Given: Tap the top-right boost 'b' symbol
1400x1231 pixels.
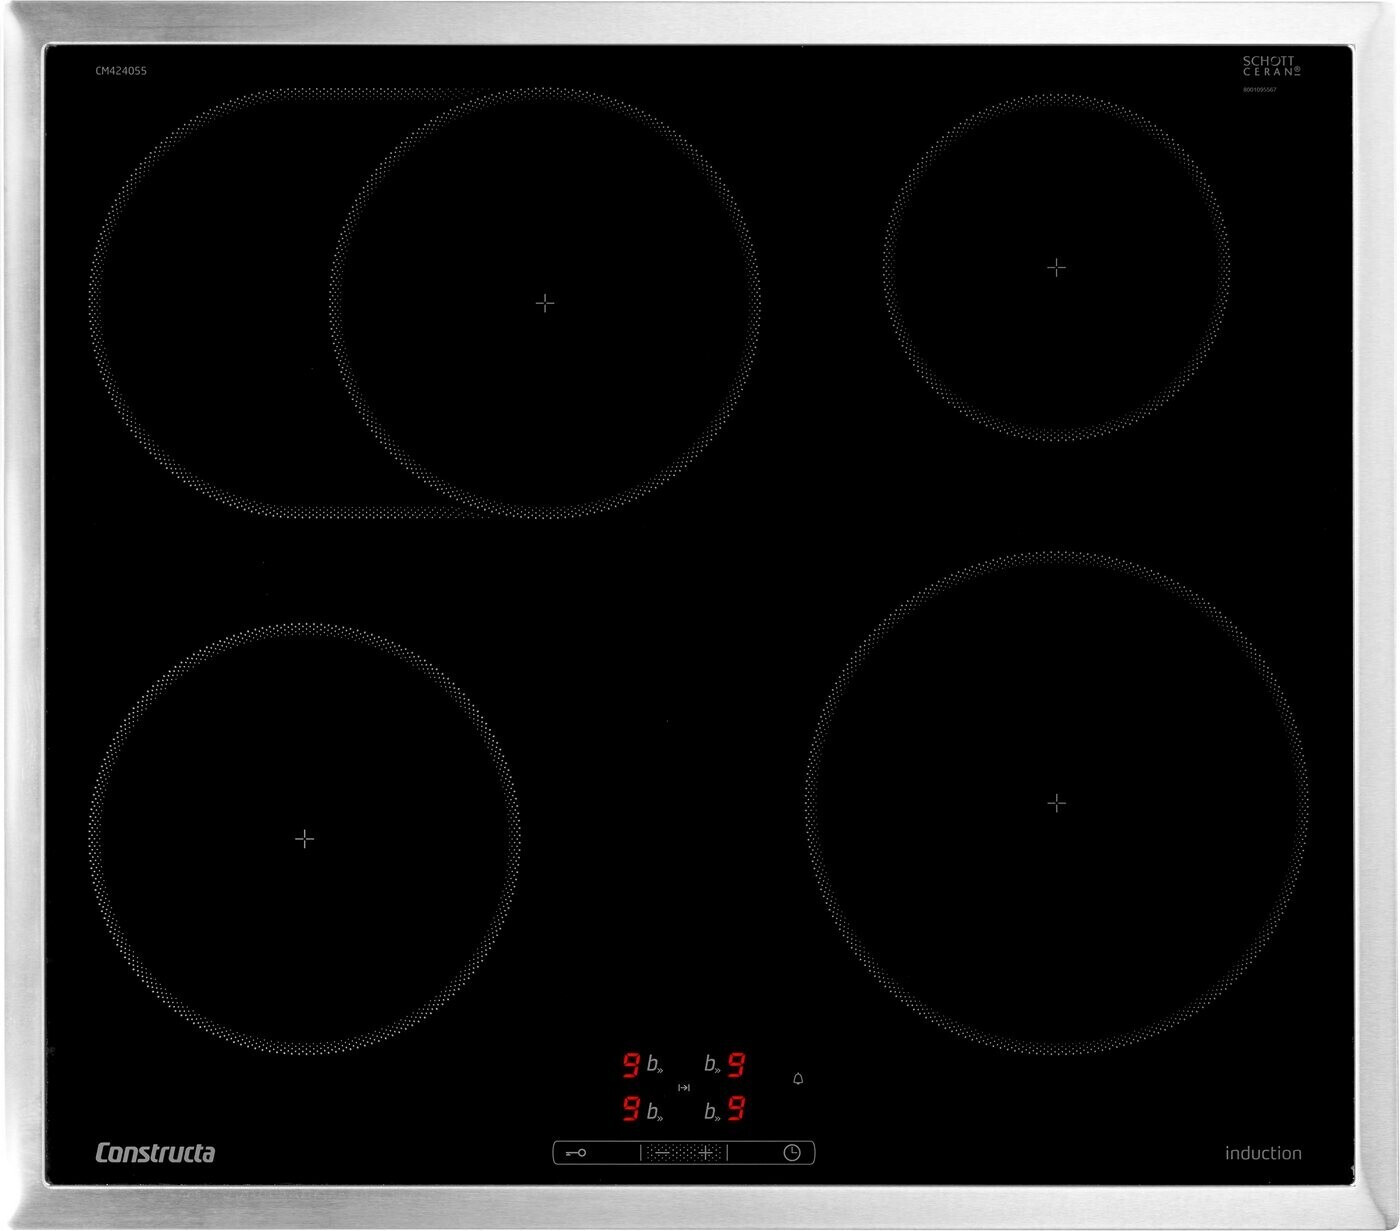Looking at the screenshot, I should point(712,1065).
